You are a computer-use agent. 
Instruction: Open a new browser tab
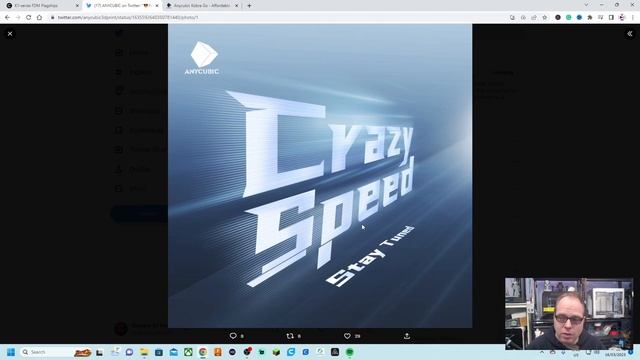coord(249,6)
